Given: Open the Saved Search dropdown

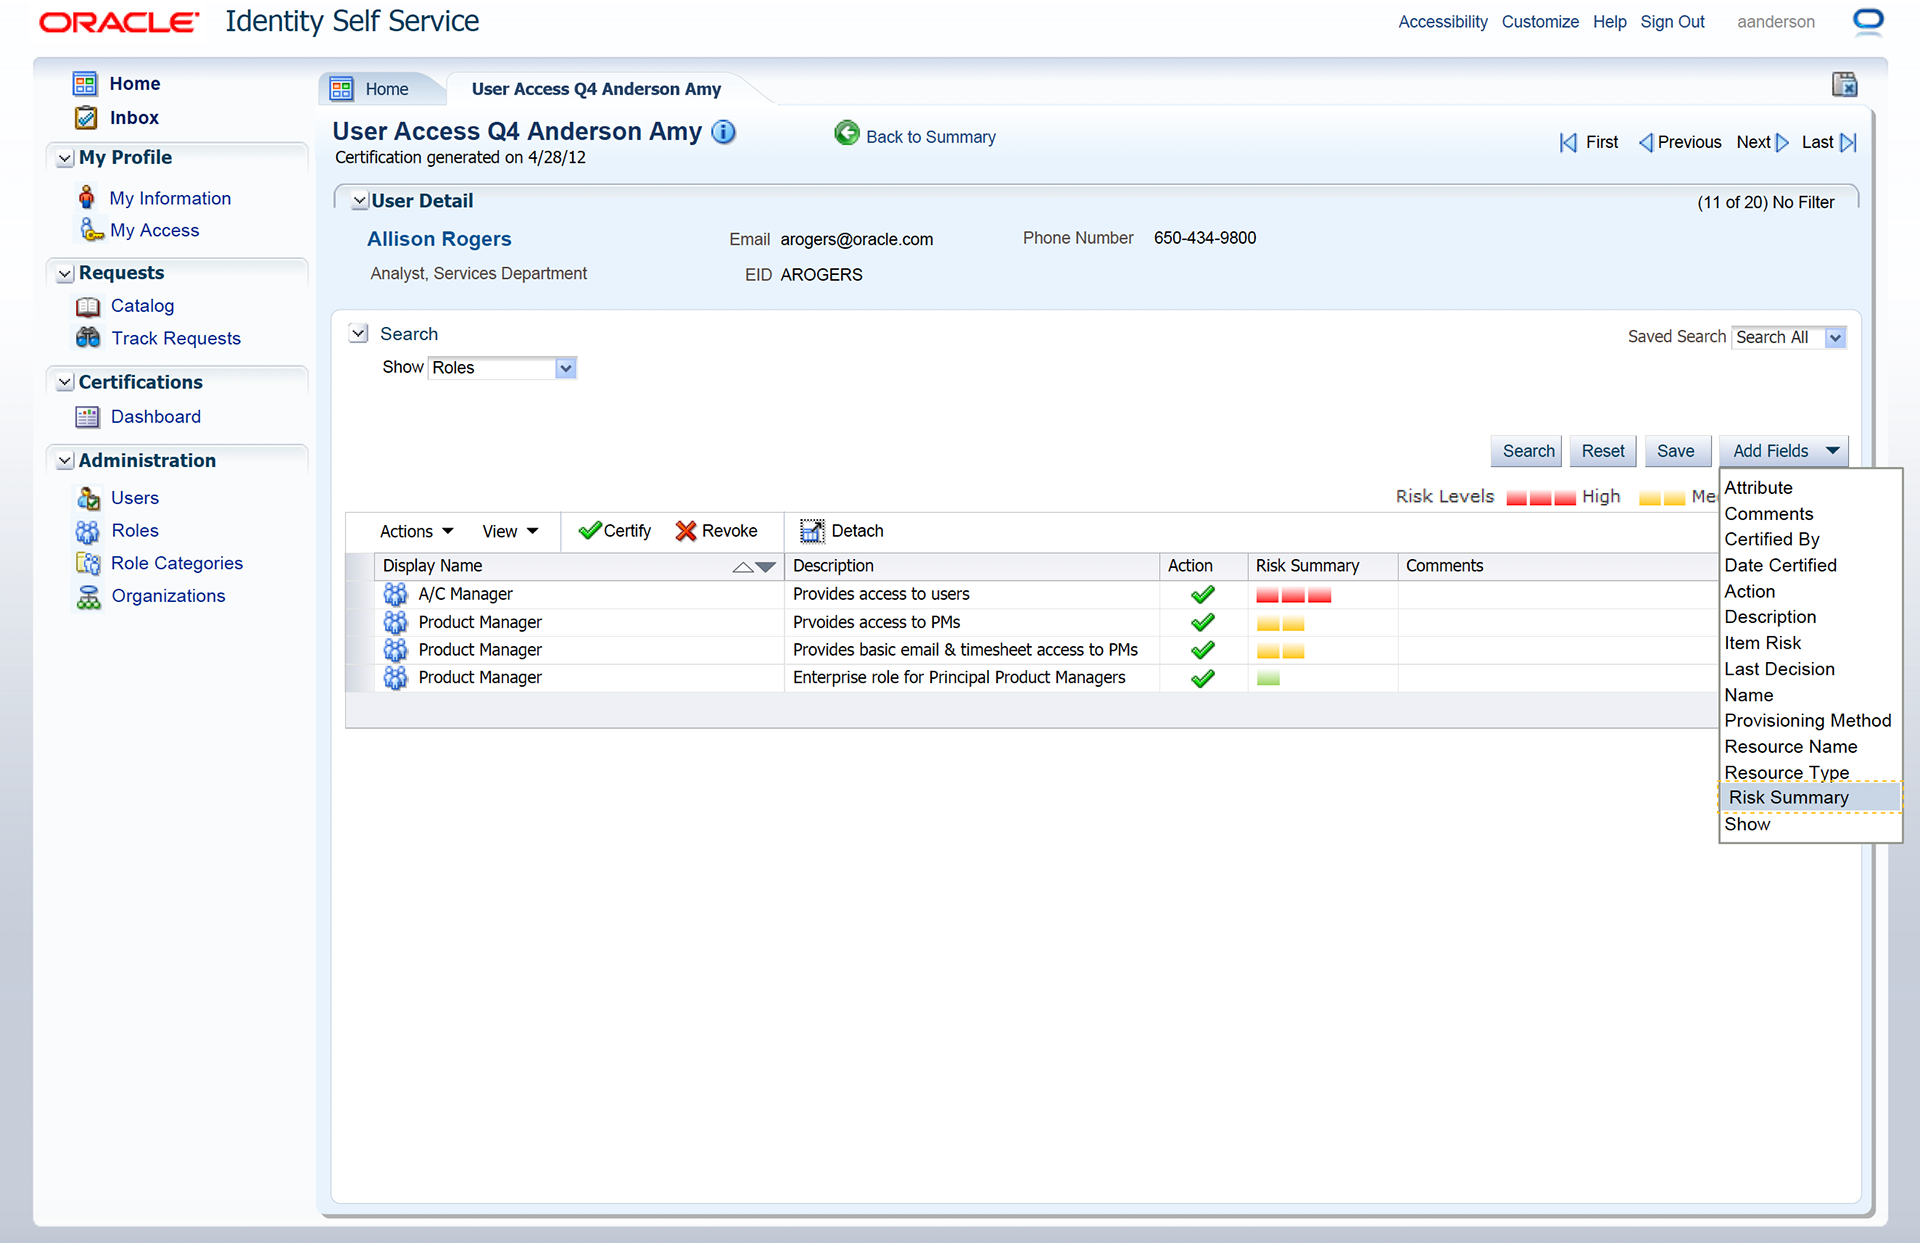Looking at the screenshot, I should pos(1835,338).
